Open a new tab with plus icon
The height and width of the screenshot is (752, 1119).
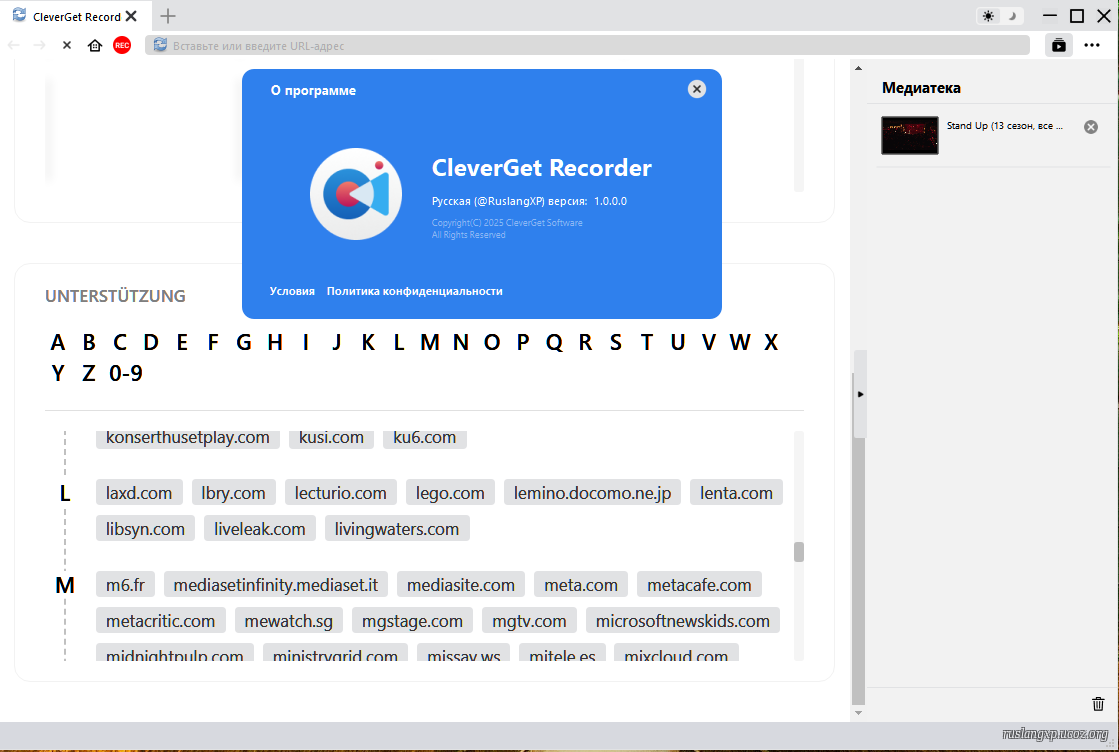click(x=168, y=16)
